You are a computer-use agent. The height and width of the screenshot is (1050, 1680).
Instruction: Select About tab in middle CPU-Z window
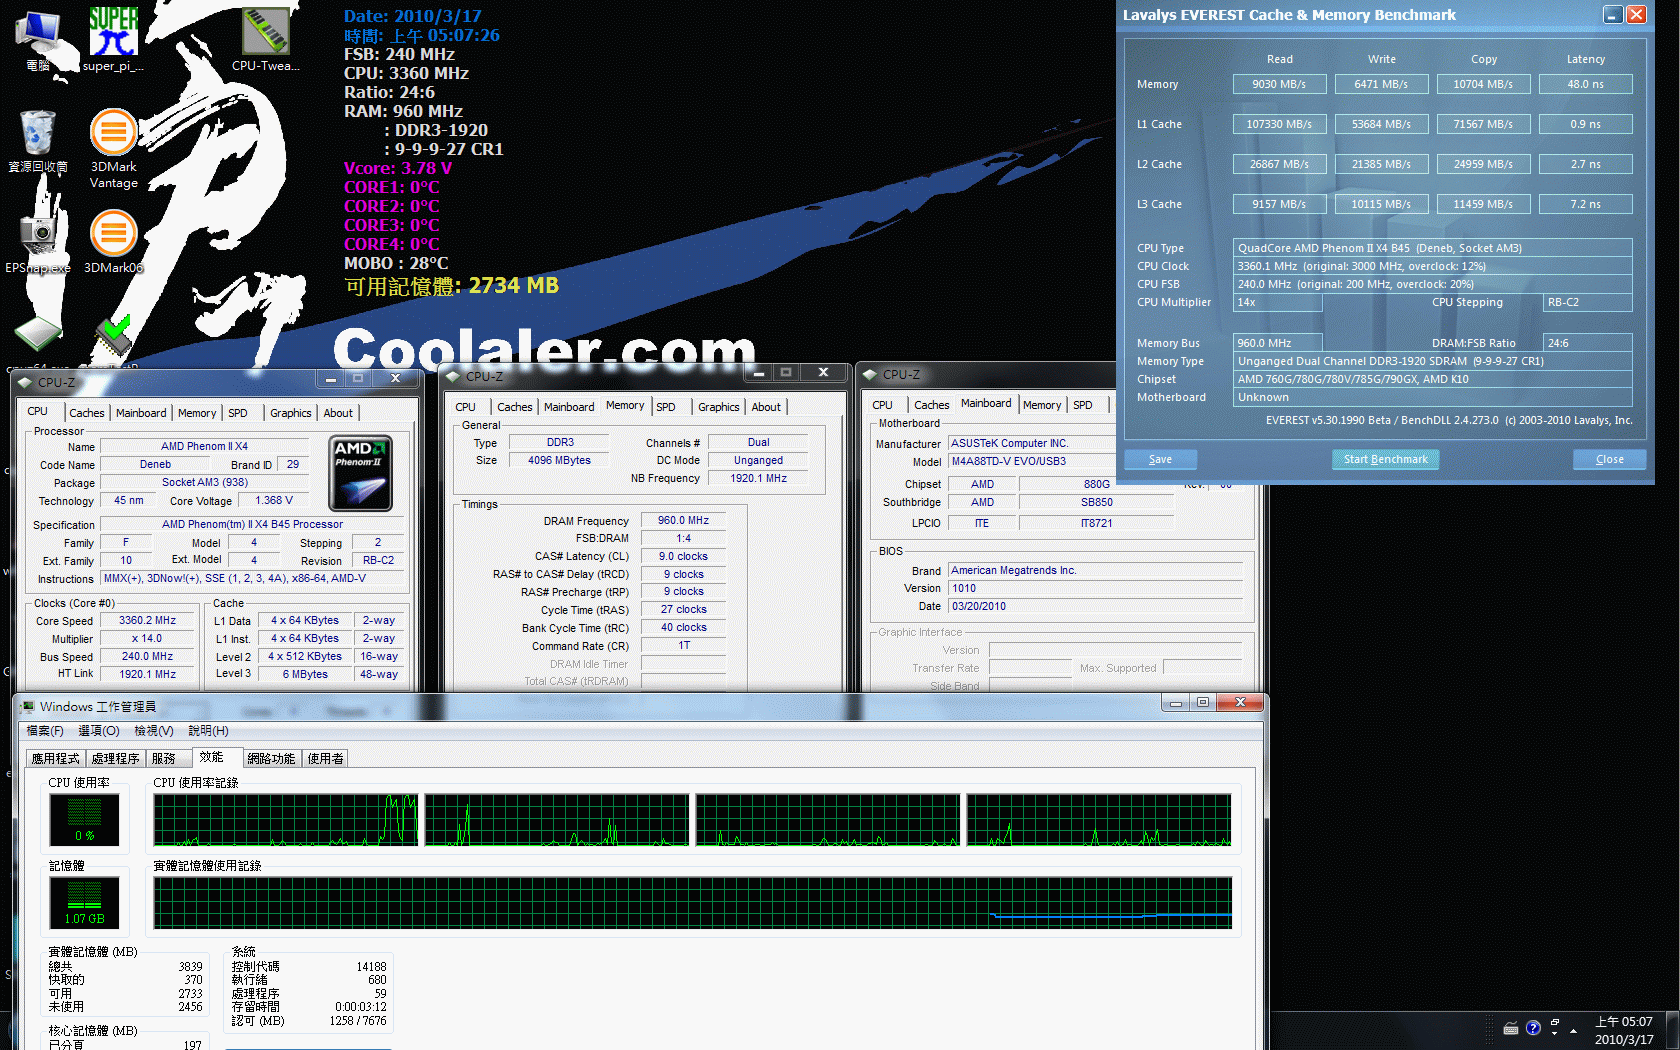click(766, 407)
